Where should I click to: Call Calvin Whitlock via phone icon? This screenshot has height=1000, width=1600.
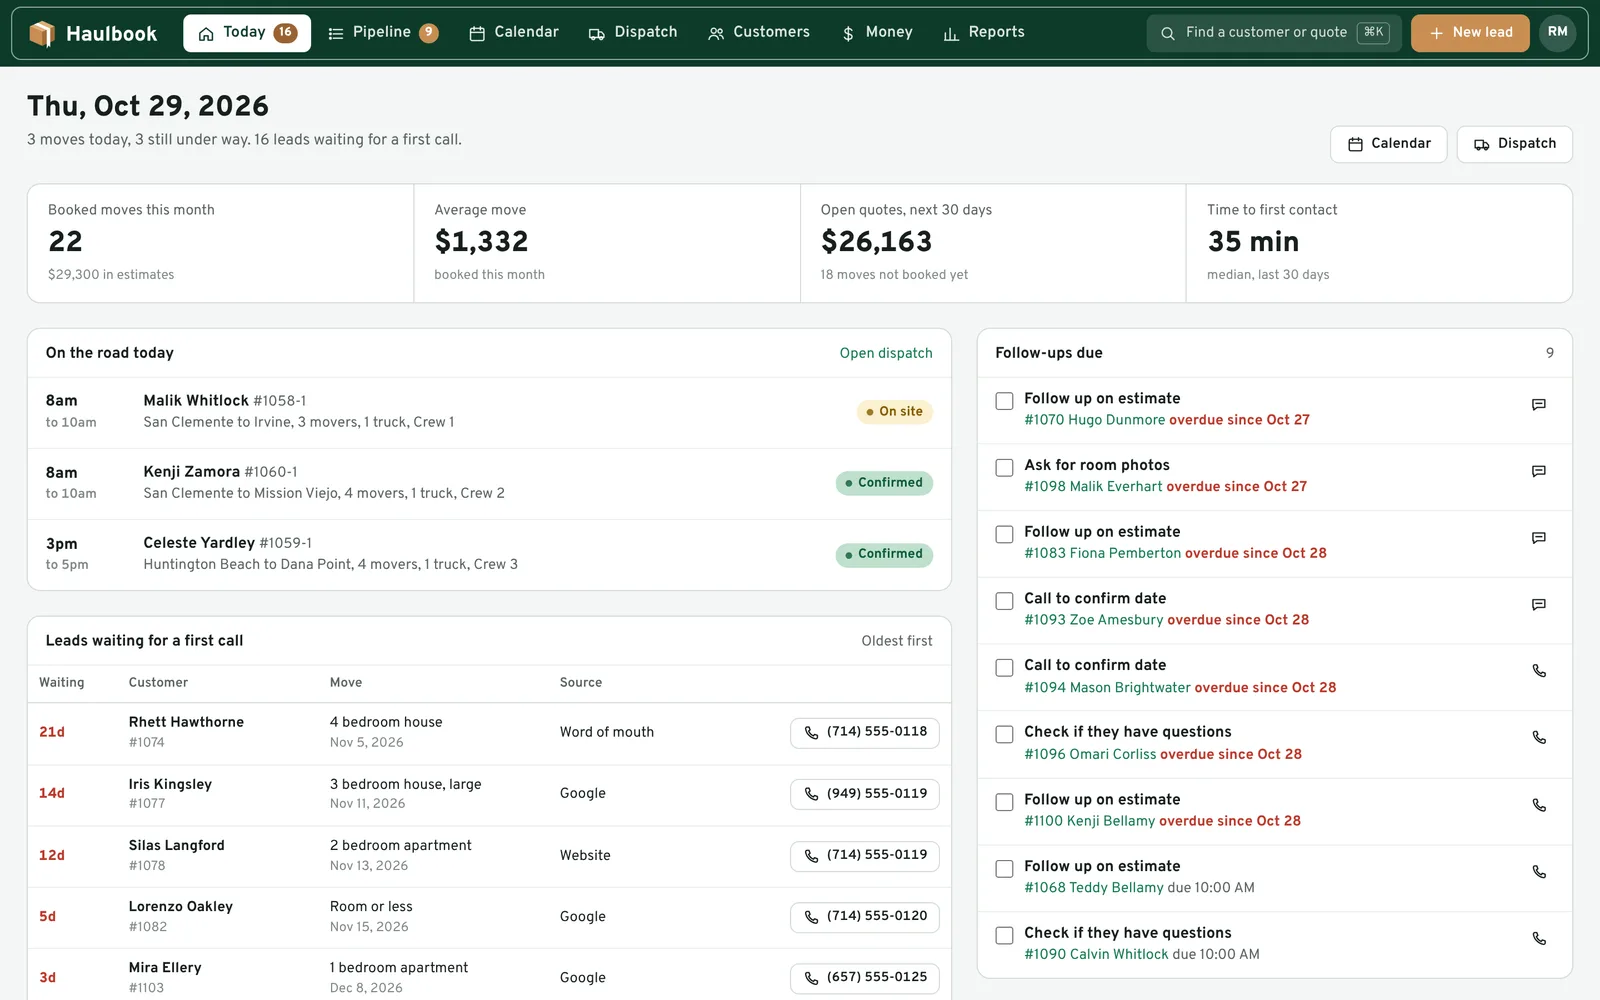tap(1539, 939)
